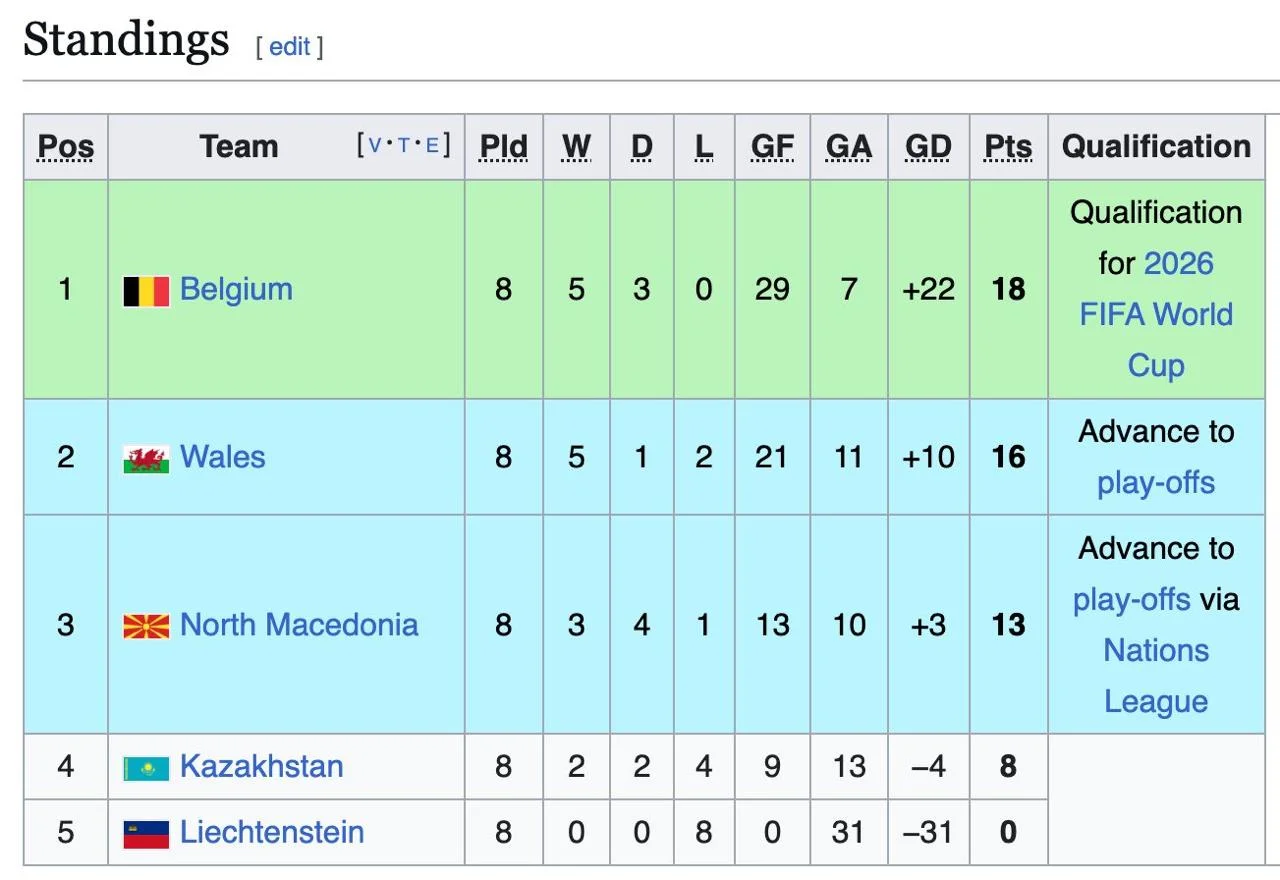Visit the Liechtenstein team page
This screenshot has height=880, width=1280.
pos(272,833)
